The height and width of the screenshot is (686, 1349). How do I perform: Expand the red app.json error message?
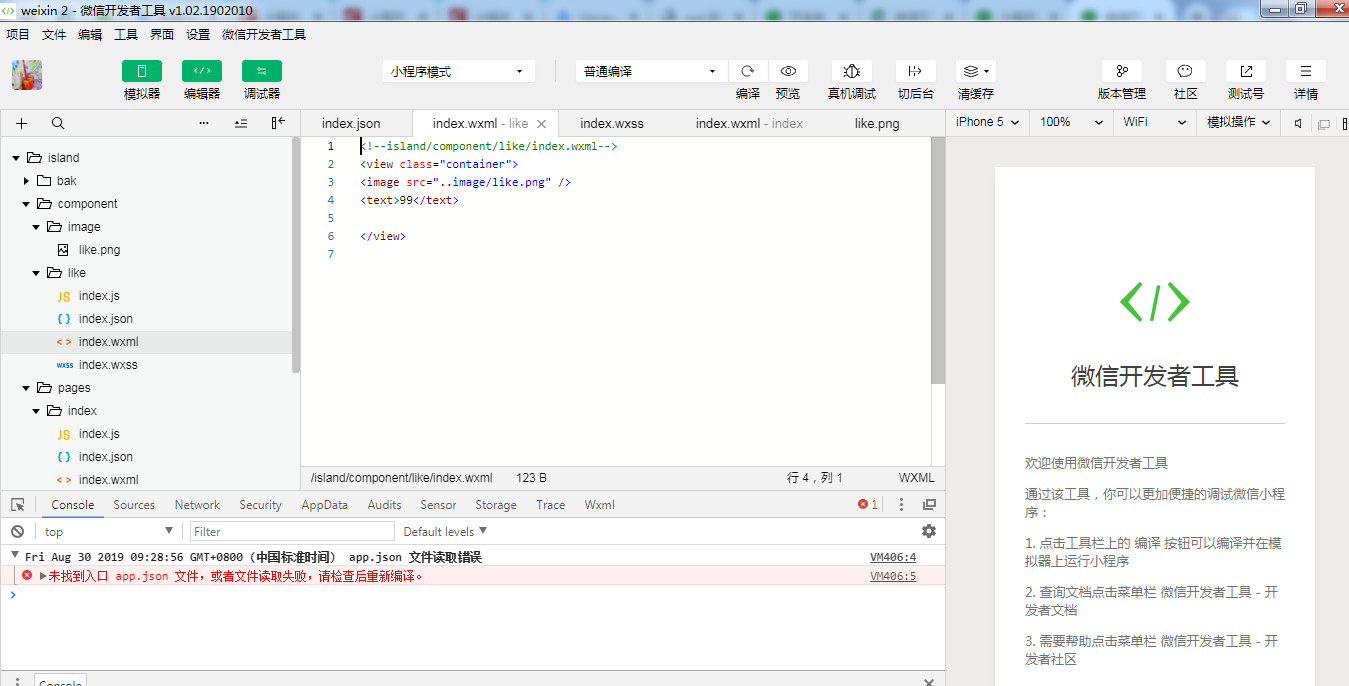43,576
